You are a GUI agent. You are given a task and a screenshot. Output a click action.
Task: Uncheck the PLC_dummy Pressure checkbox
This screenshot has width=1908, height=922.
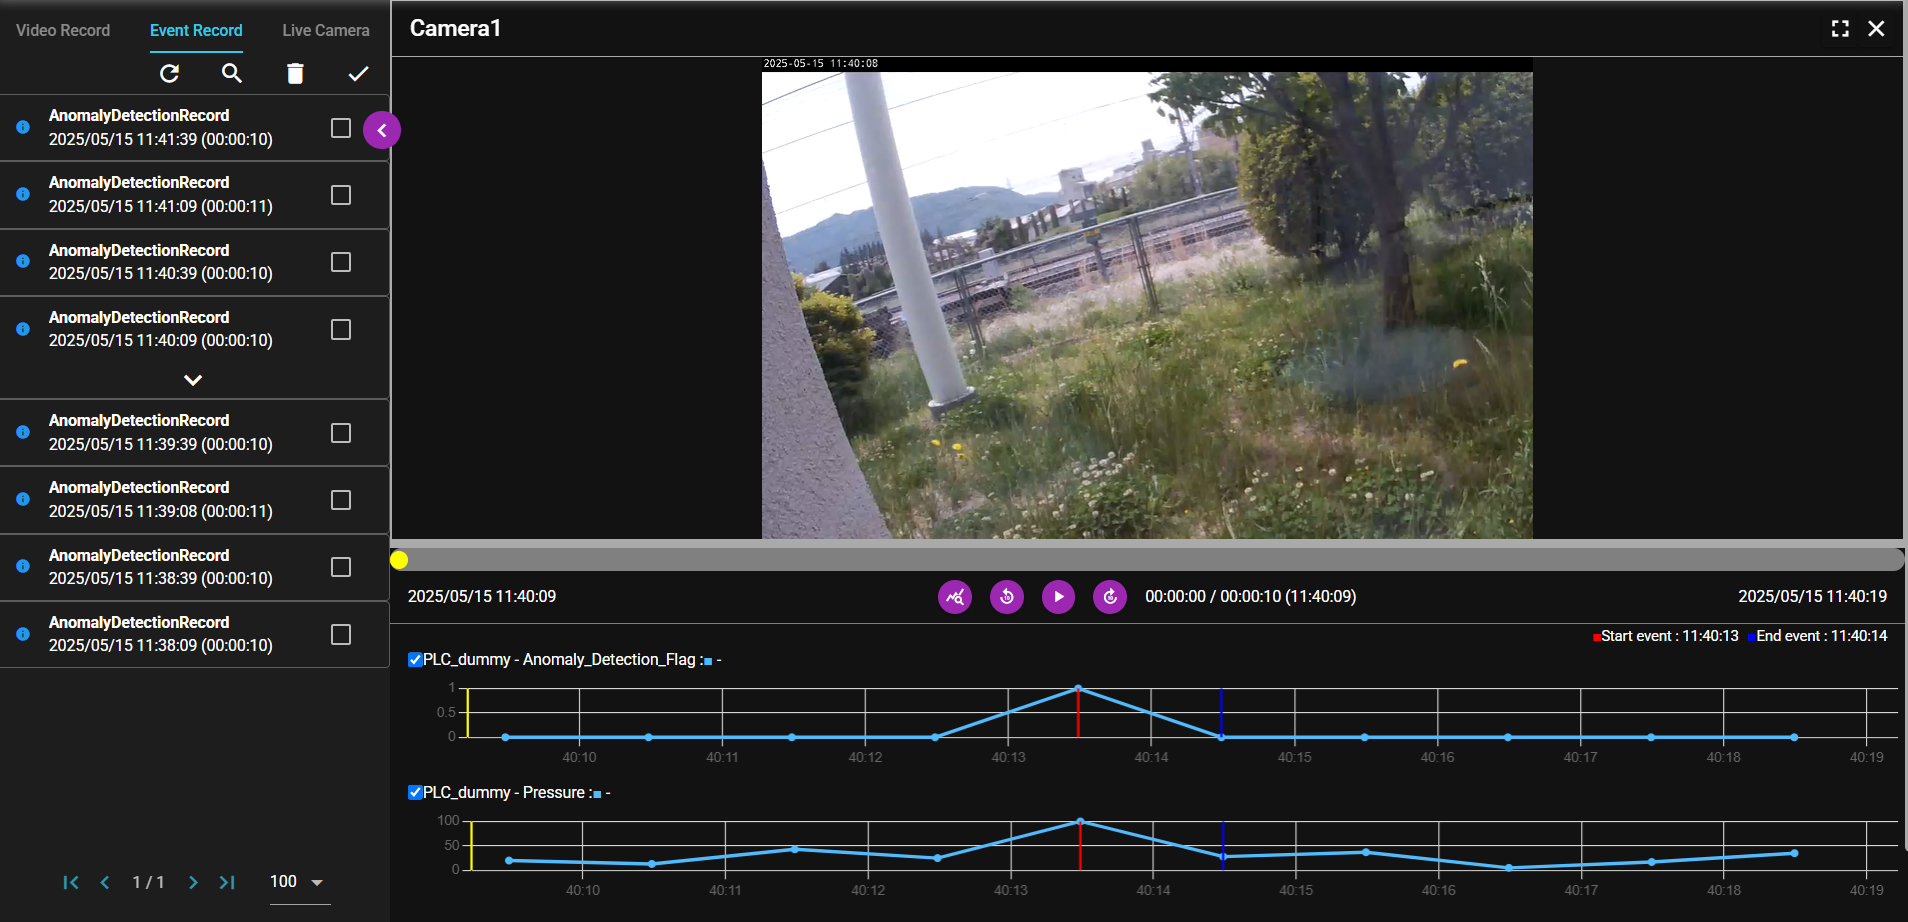(415, 793)
